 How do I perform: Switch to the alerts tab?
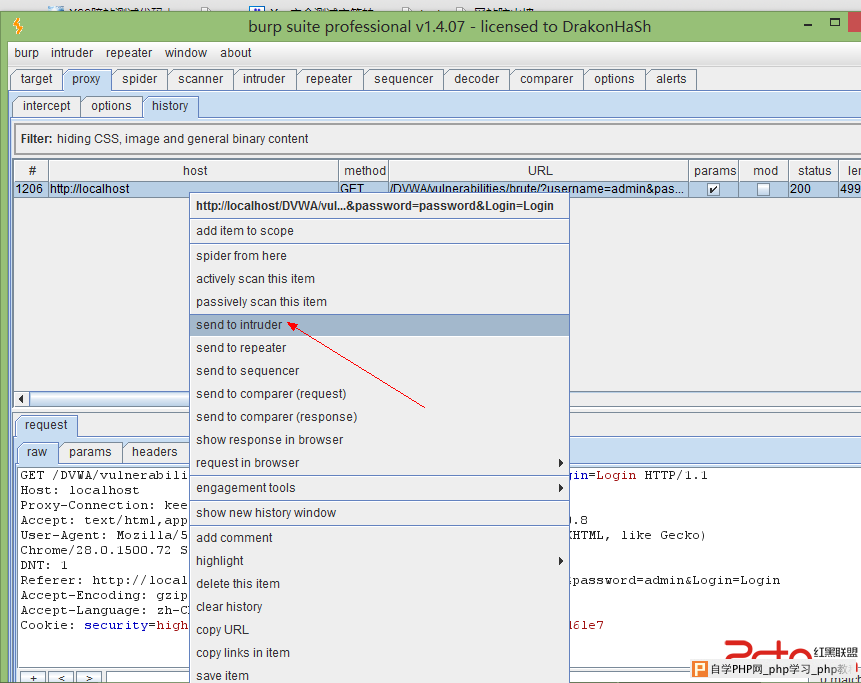point(671,79)
